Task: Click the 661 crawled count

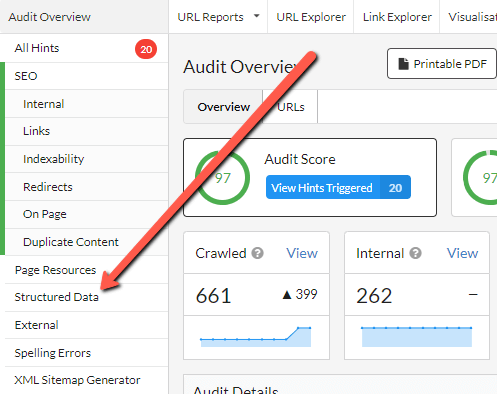Action: (213, 295)
